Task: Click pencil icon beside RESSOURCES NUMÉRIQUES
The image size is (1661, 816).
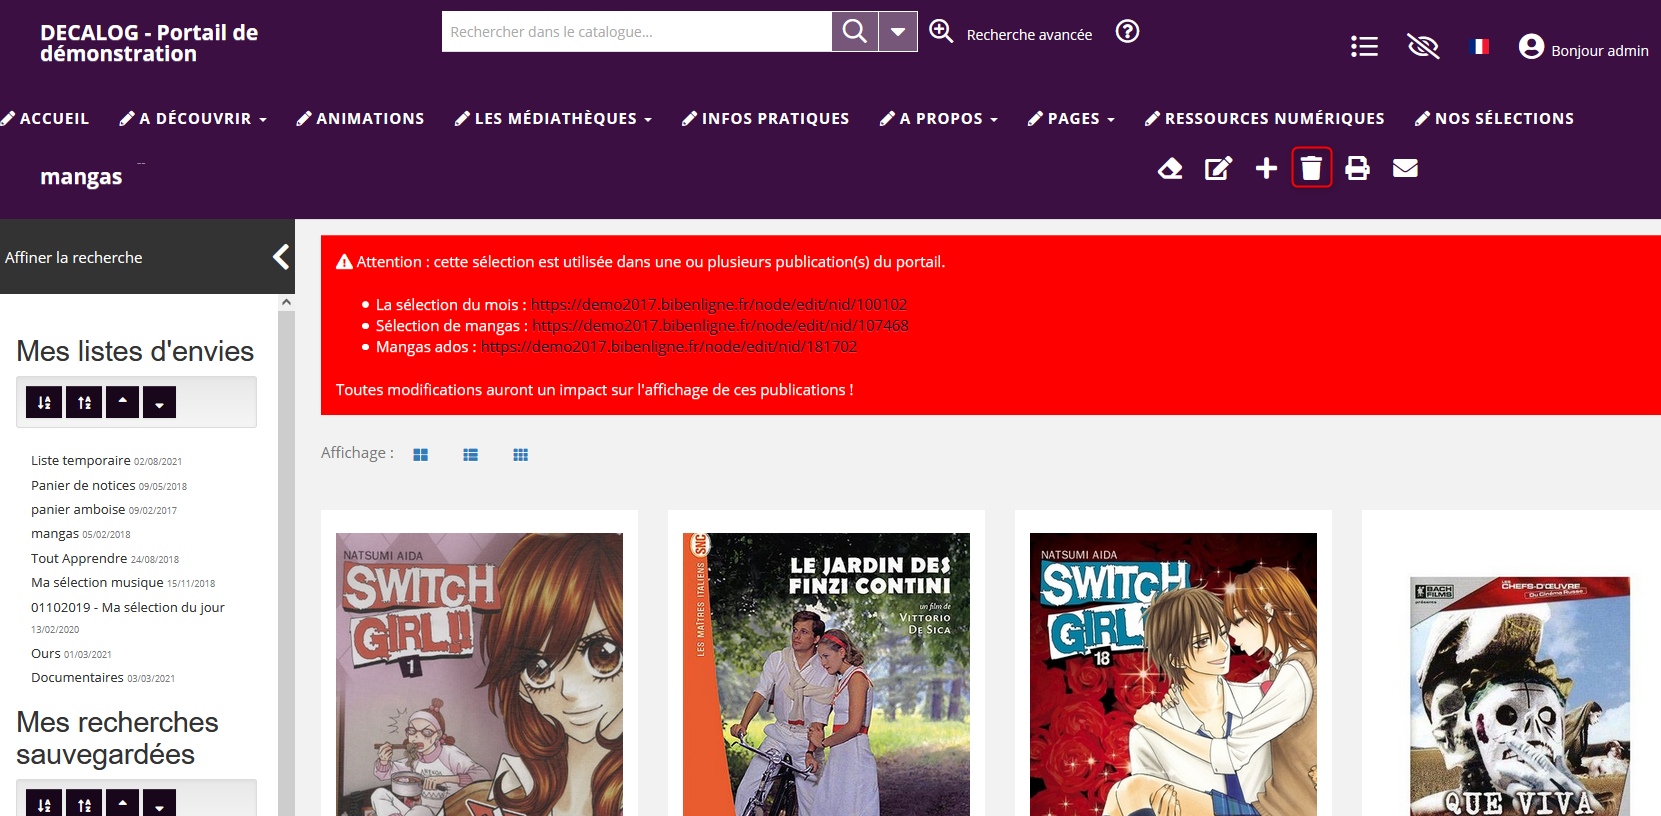Action: [1152, 118]
